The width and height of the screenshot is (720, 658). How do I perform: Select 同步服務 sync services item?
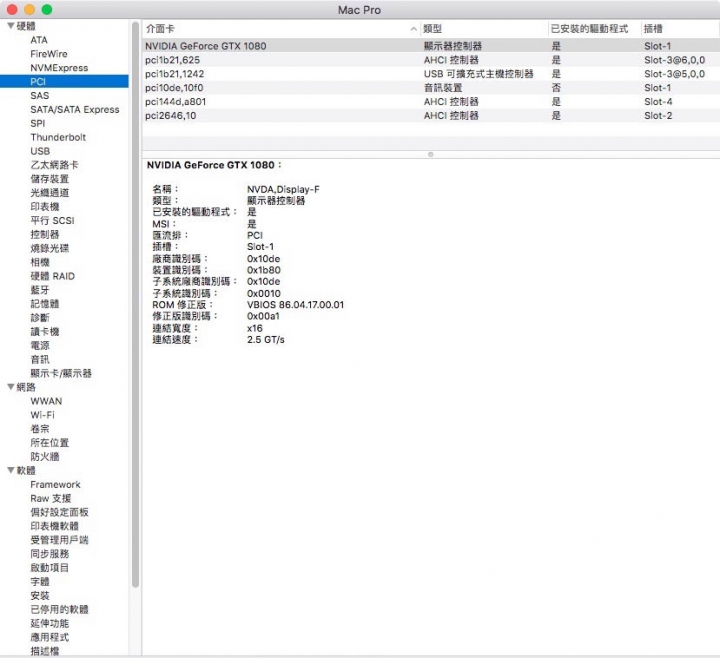(x=50, y=554)
